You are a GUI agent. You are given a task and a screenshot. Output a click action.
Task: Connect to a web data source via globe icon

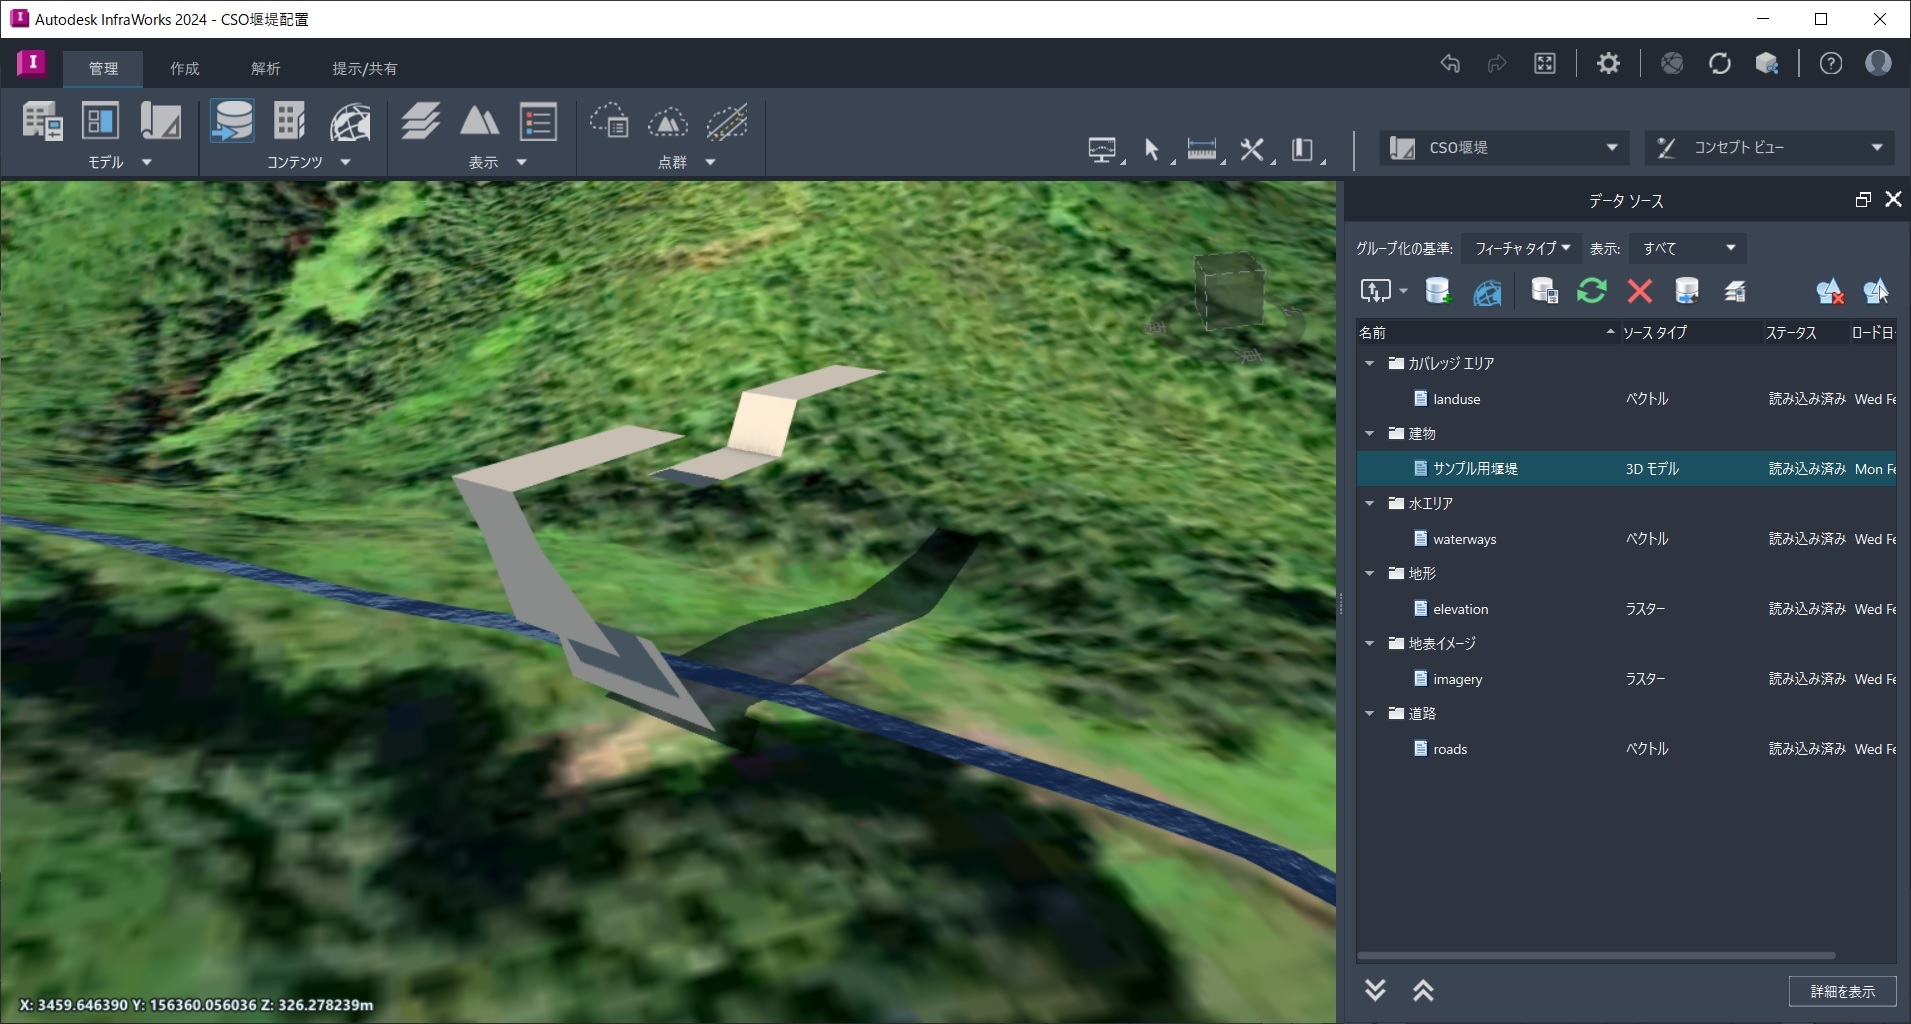click(x=1488, y=291)
